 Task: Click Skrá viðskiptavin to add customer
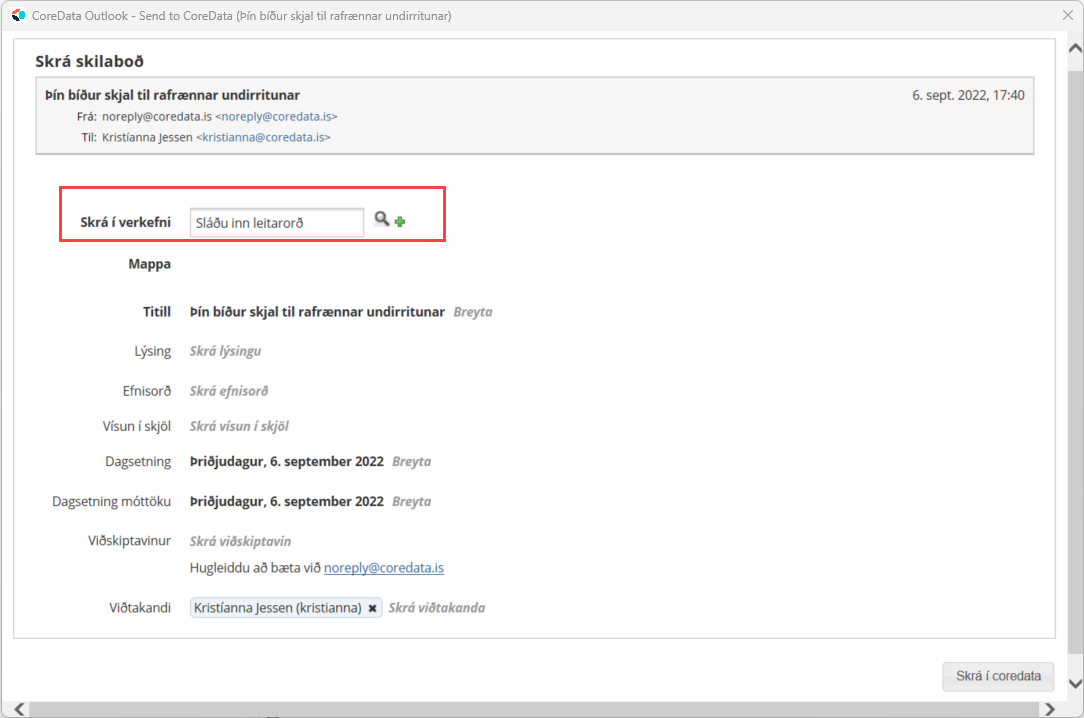[240, 541]
